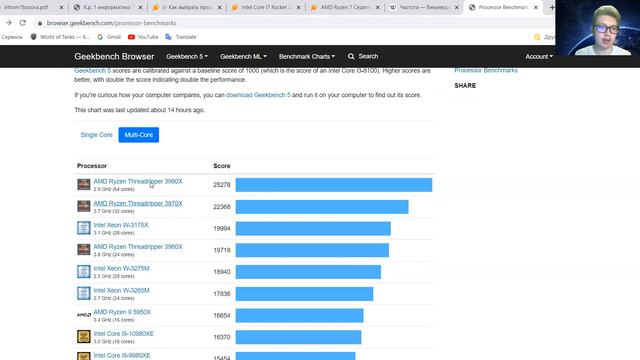The width and height of the screenshot is (640, 360).
Task: Click AMD icon next to Threadripper 3990X
Action: pos(84,184)
